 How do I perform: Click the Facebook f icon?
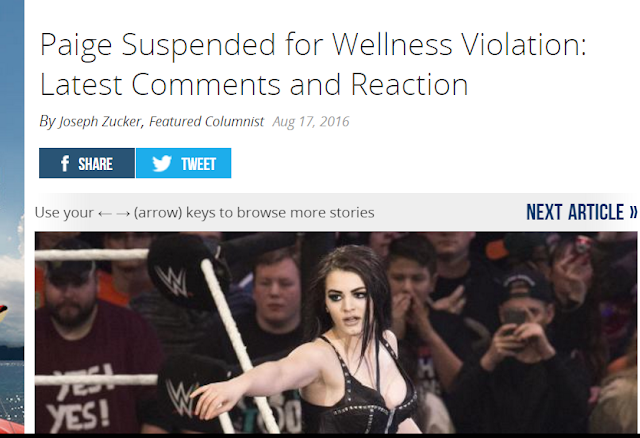[x=64, y=163]
